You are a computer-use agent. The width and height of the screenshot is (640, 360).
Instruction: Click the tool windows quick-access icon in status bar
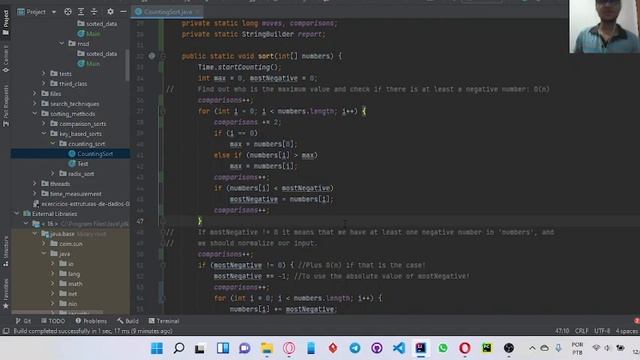pos(6,331)
